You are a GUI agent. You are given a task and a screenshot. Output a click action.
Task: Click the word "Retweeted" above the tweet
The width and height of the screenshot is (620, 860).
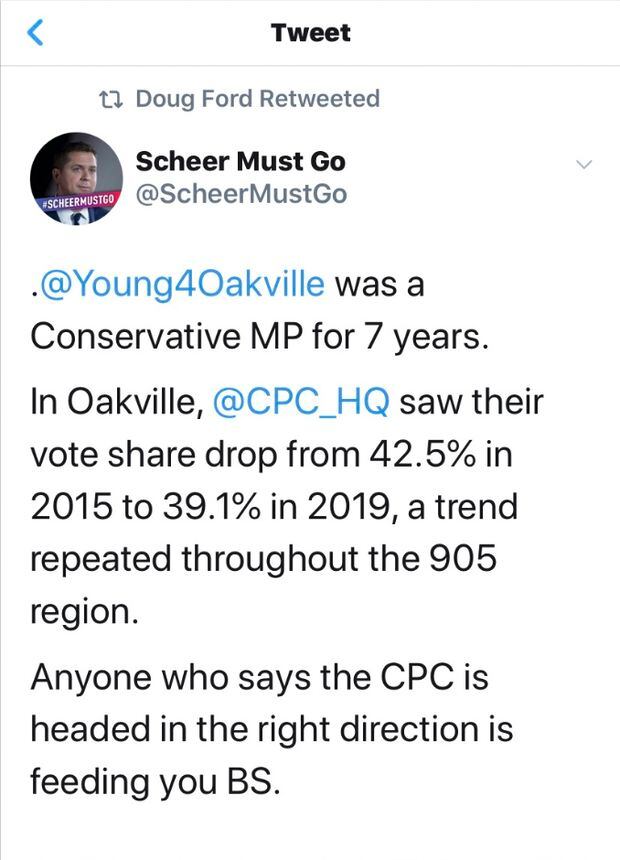click(319, 99)
